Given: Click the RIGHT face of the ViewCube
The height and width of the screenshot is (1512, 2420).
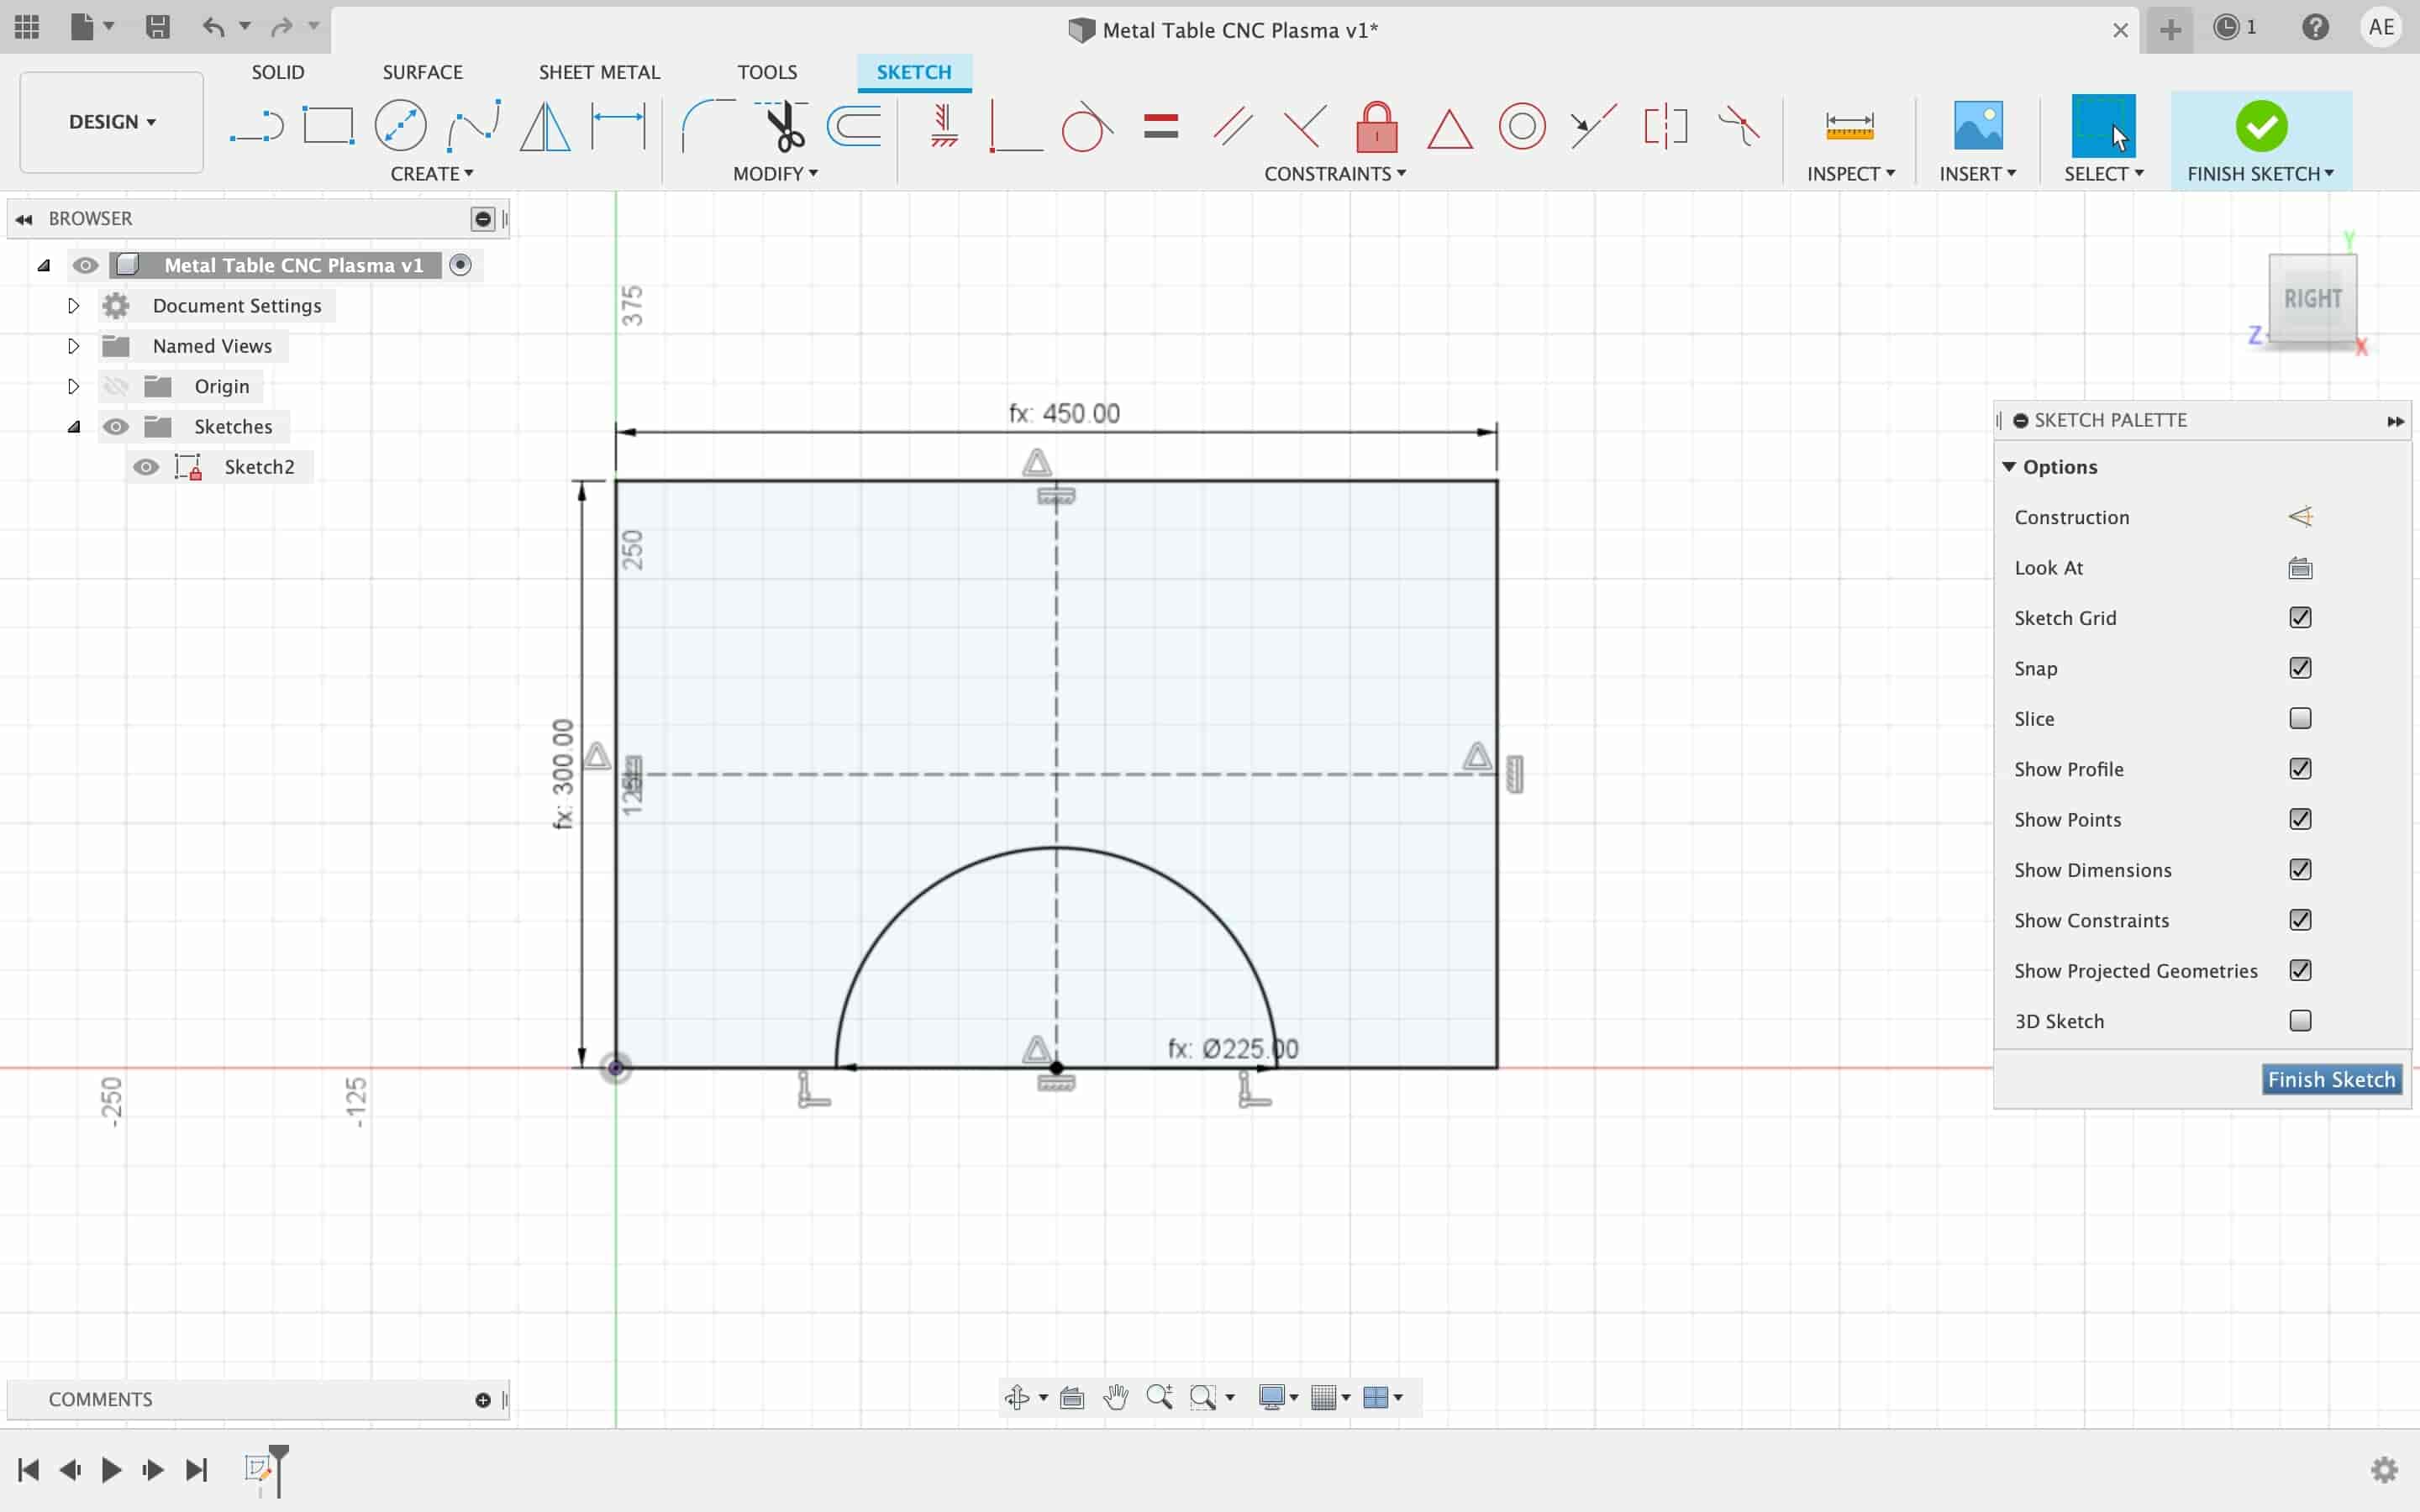Looking at the screenshot, I should pyautogui.click(x=2312, y=299).
